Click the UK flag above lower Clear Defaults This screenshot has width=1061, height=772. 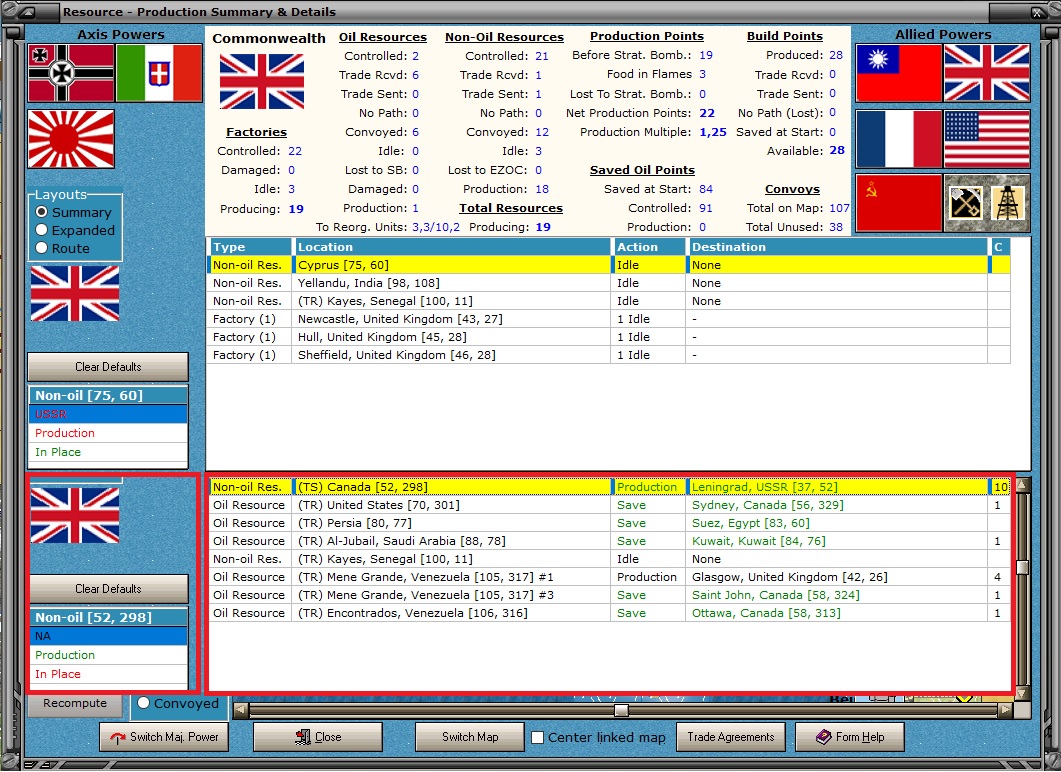75,516
